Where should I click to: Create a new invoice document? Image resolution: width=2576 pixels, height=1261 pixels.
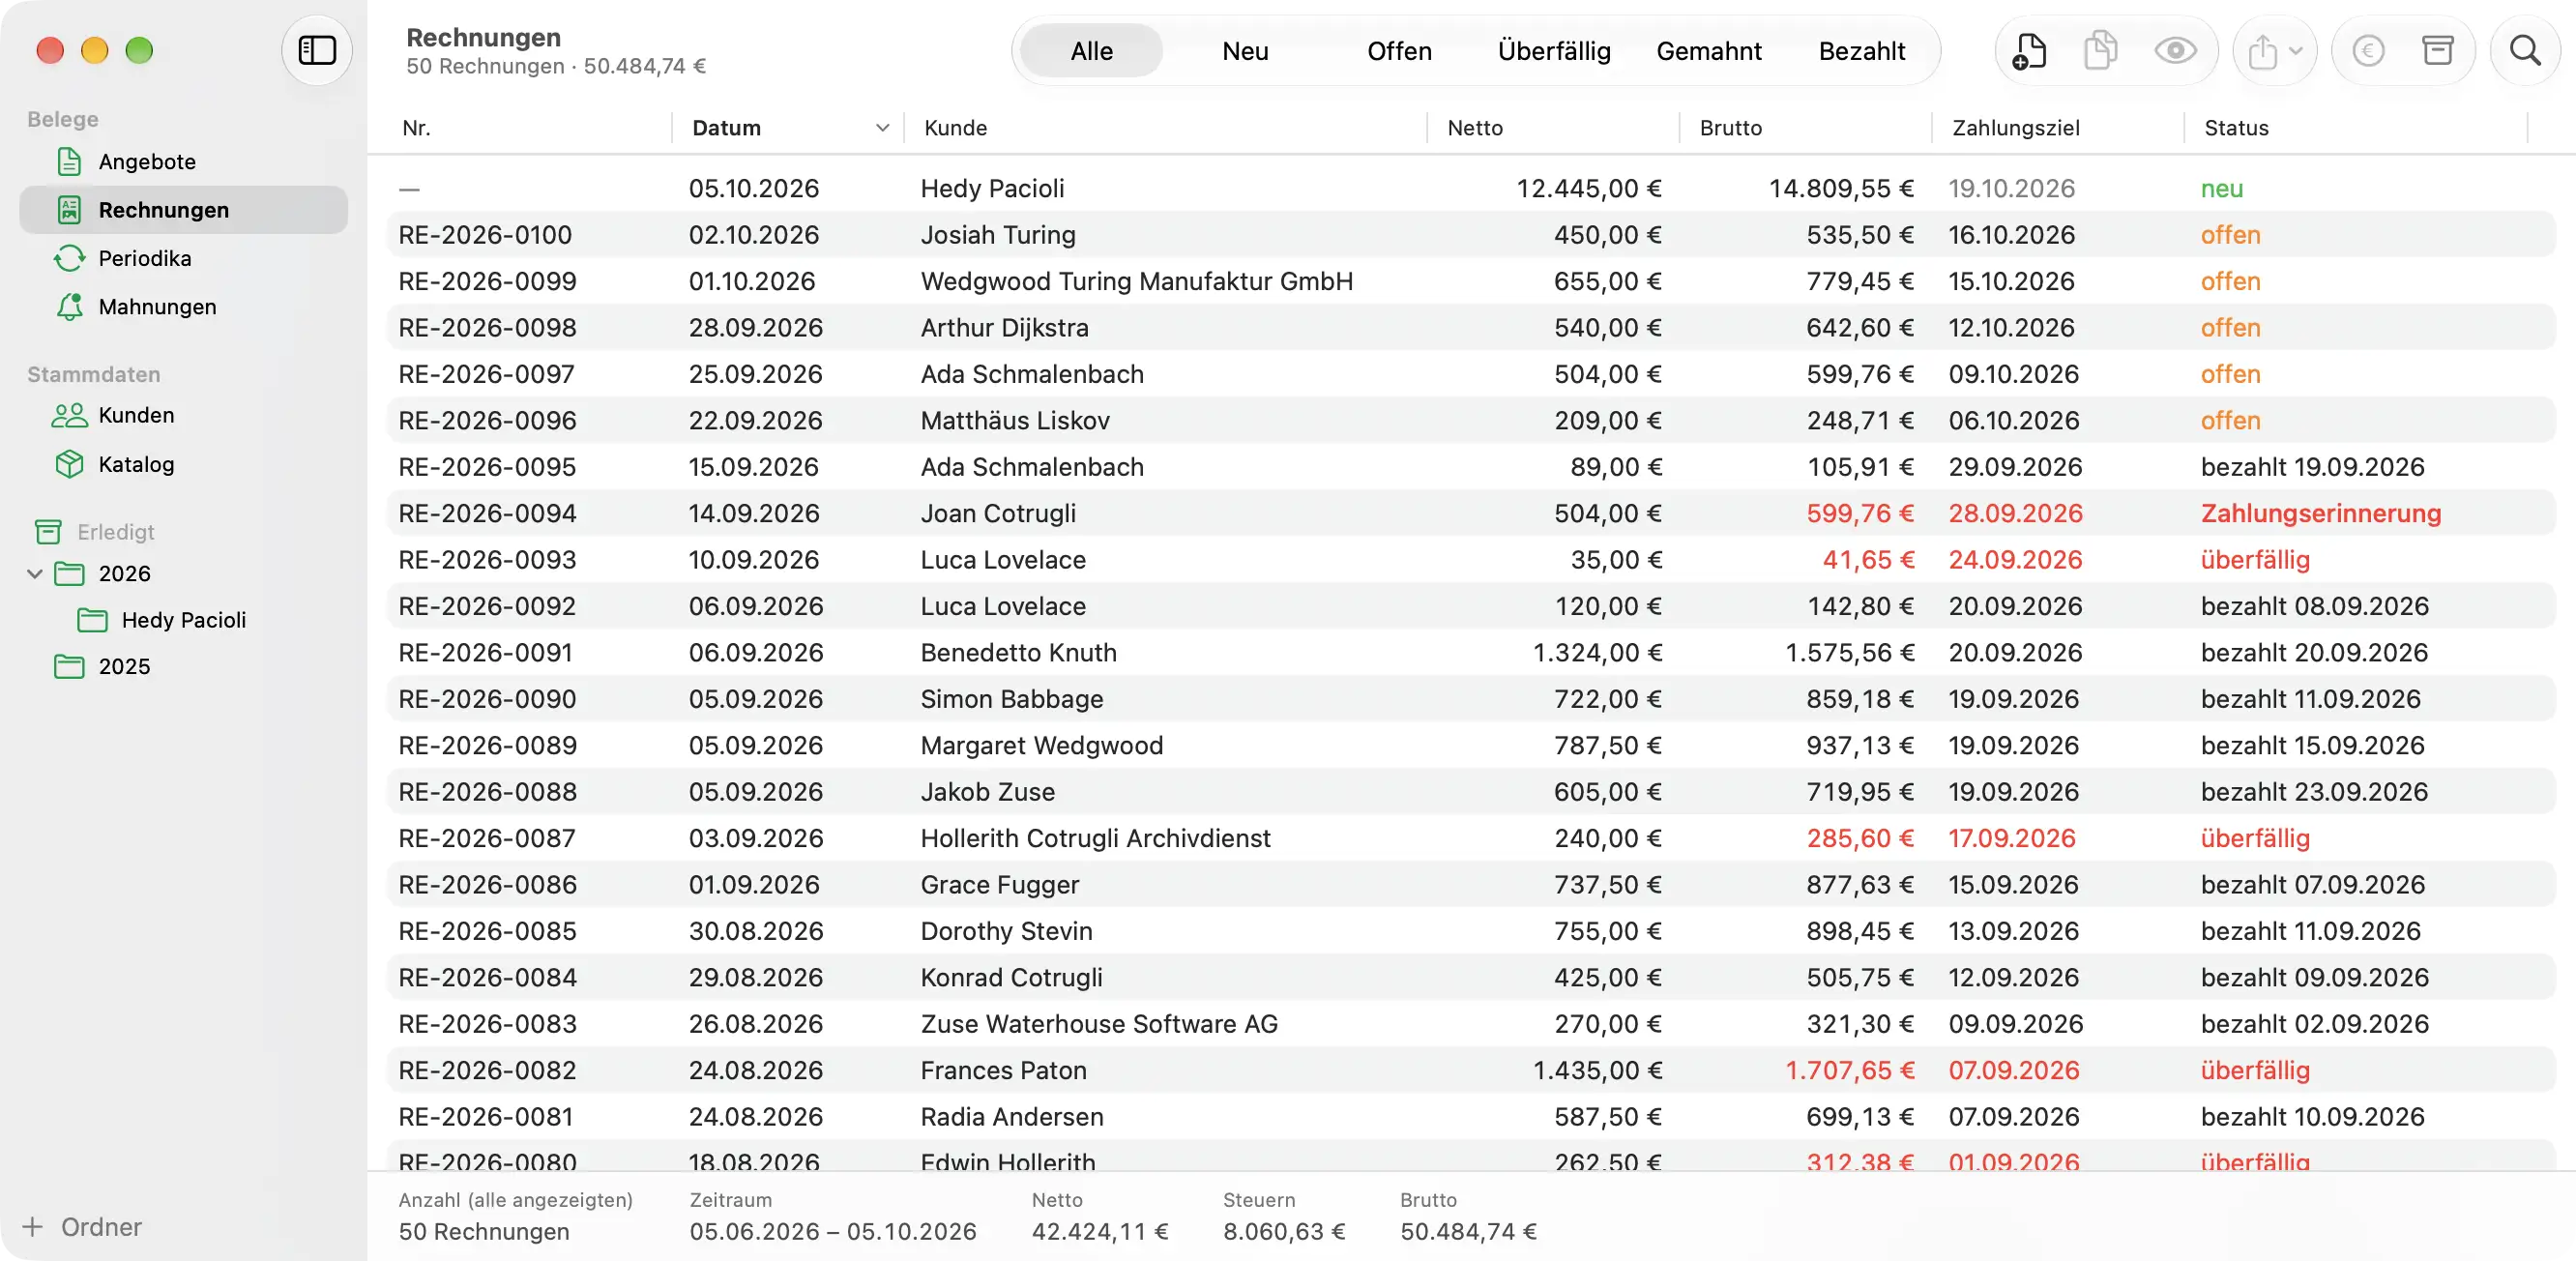(x=2029, y=50)
